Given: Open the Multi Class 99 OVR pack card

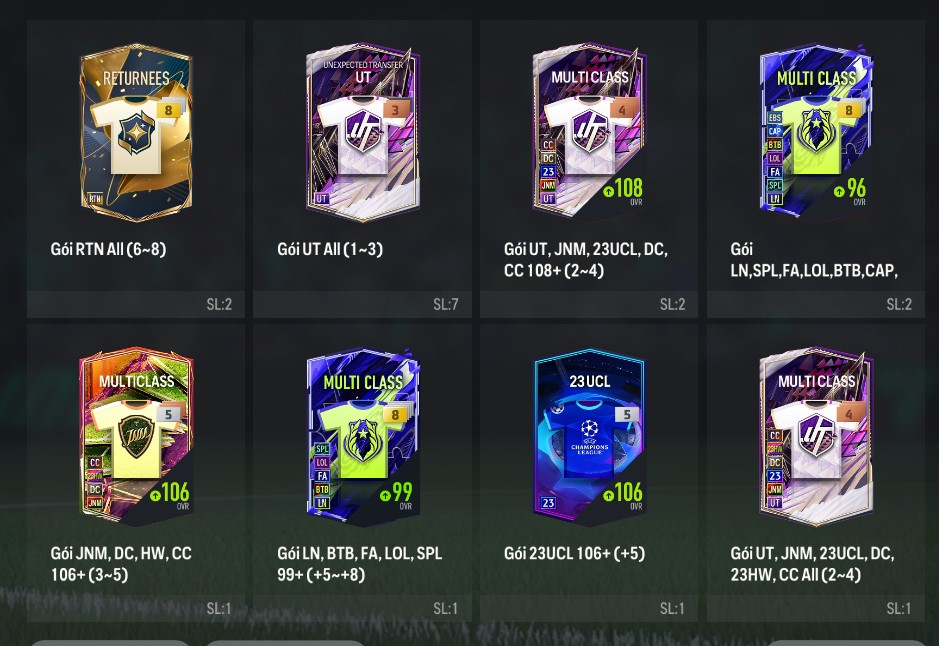Looking at the screenshot, I should tap(363, 436).
